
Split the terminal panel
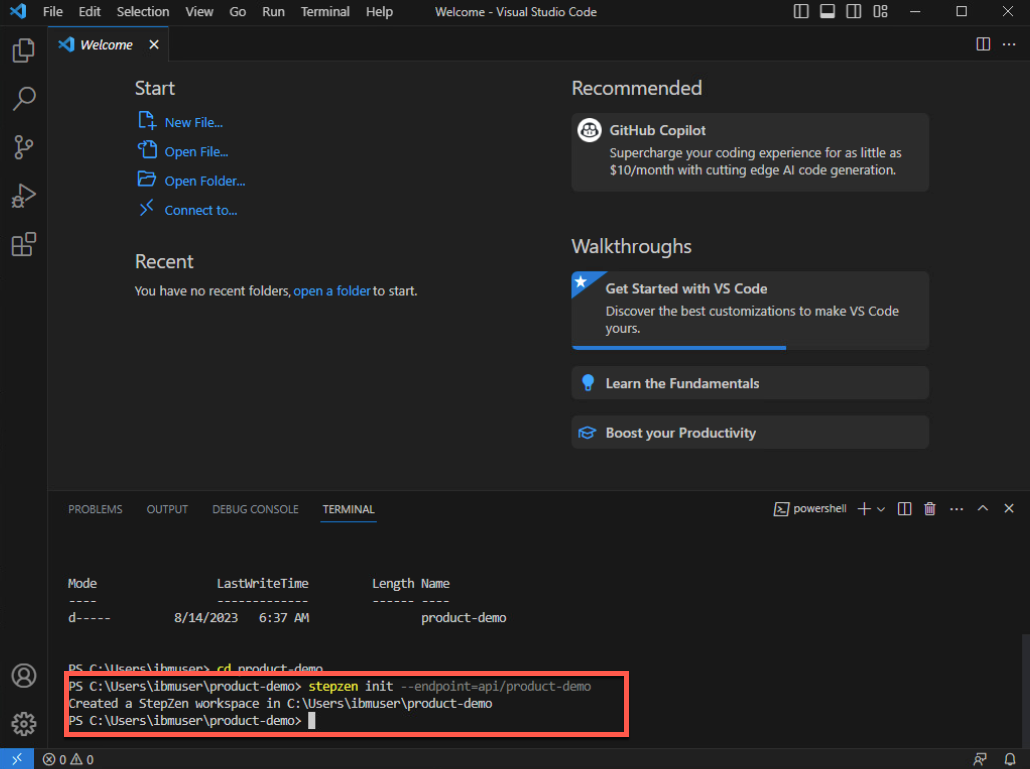[x=905, y=509]
